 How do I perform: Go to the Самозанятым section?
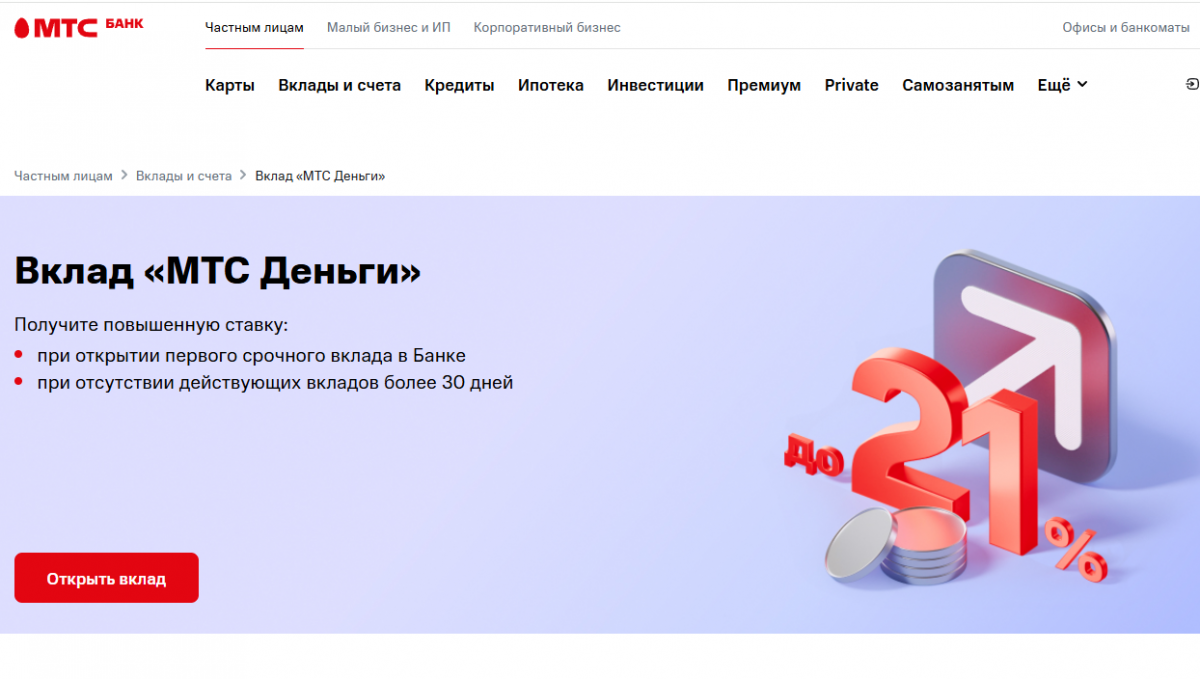pos(958,85)
